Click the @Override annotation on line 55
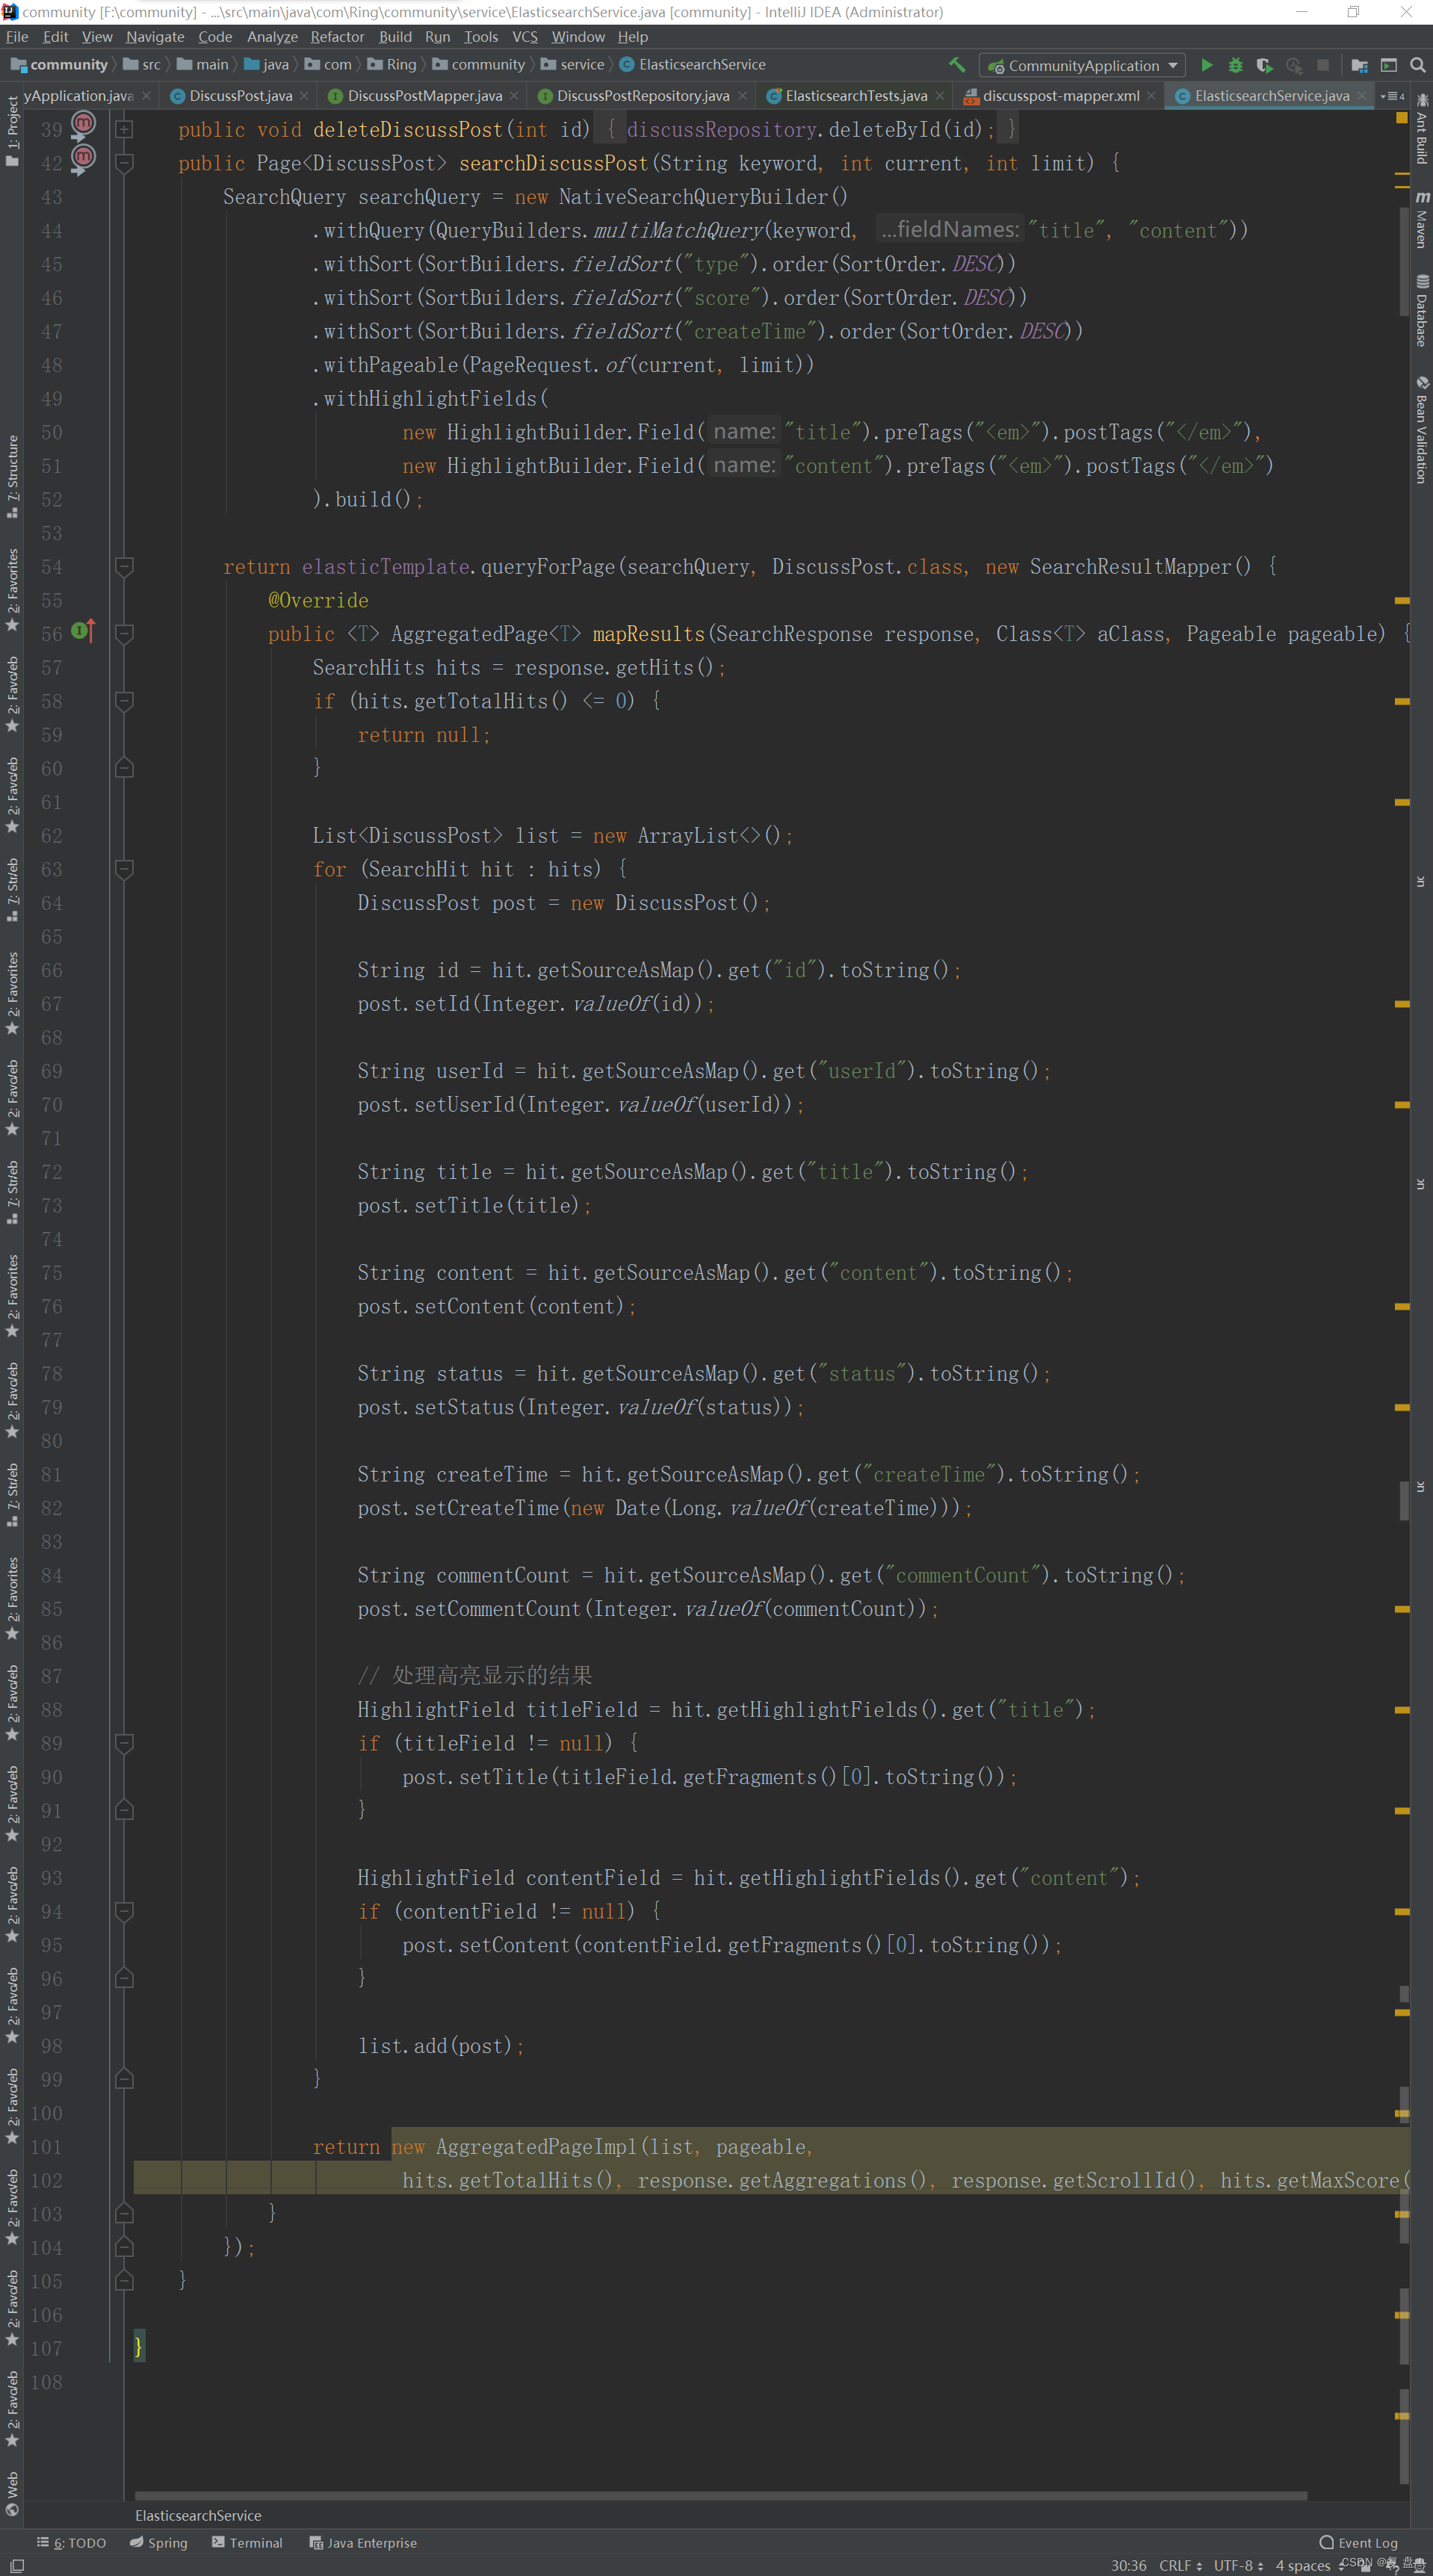 click(x=318, y=600)
